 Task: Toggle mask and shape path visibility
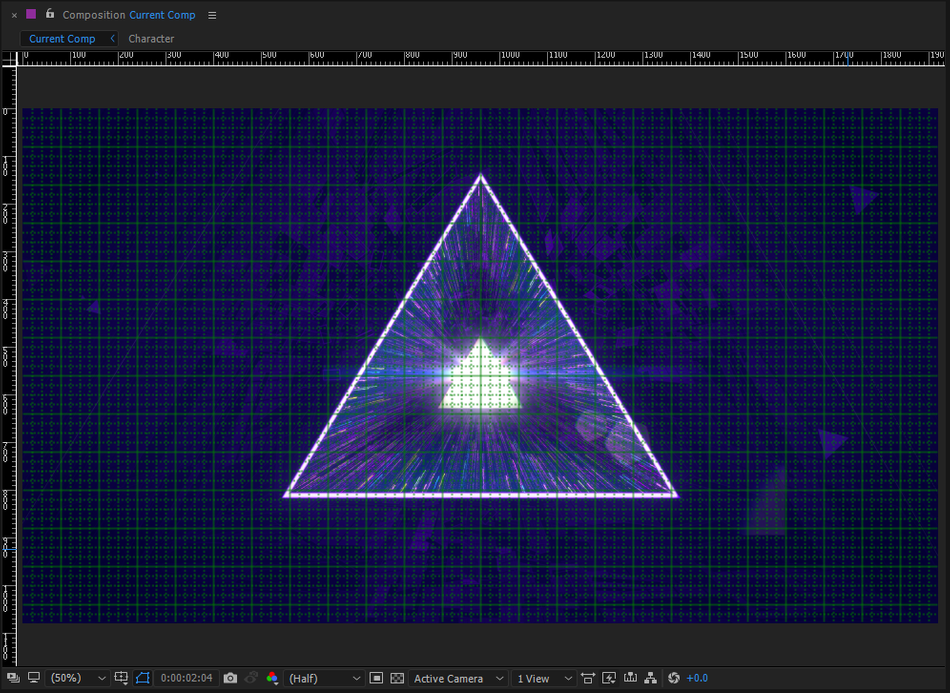[143, 677]
